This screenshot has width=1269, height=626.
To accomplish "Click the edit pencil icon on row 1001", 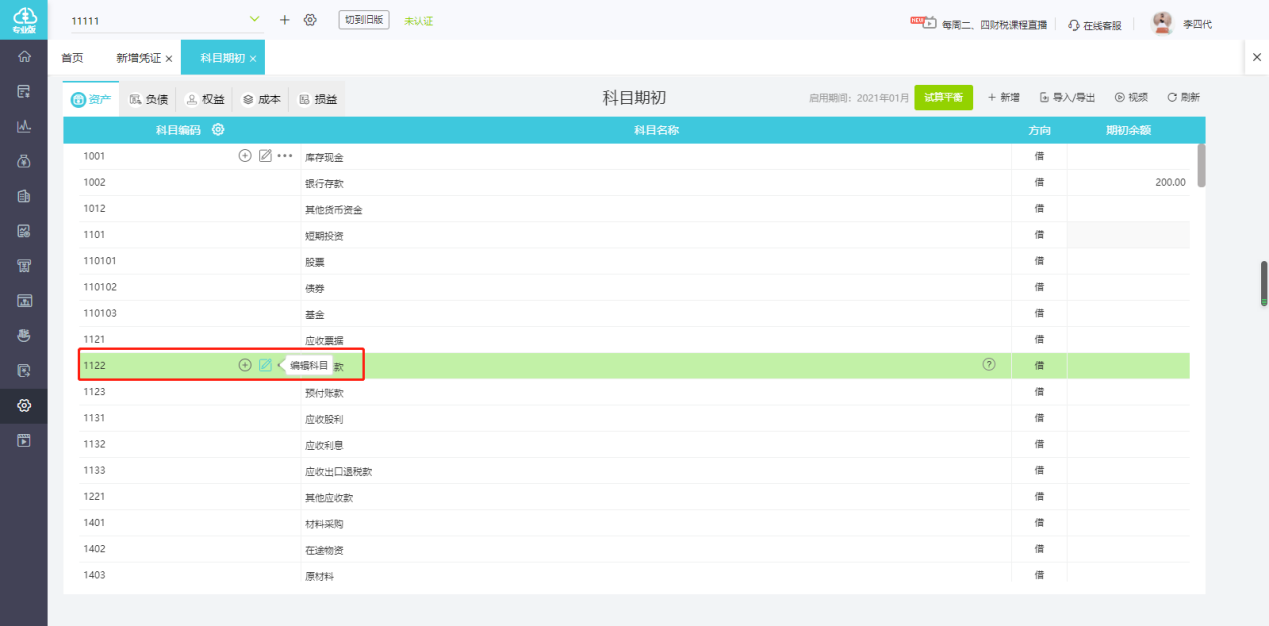I will 265,156.
